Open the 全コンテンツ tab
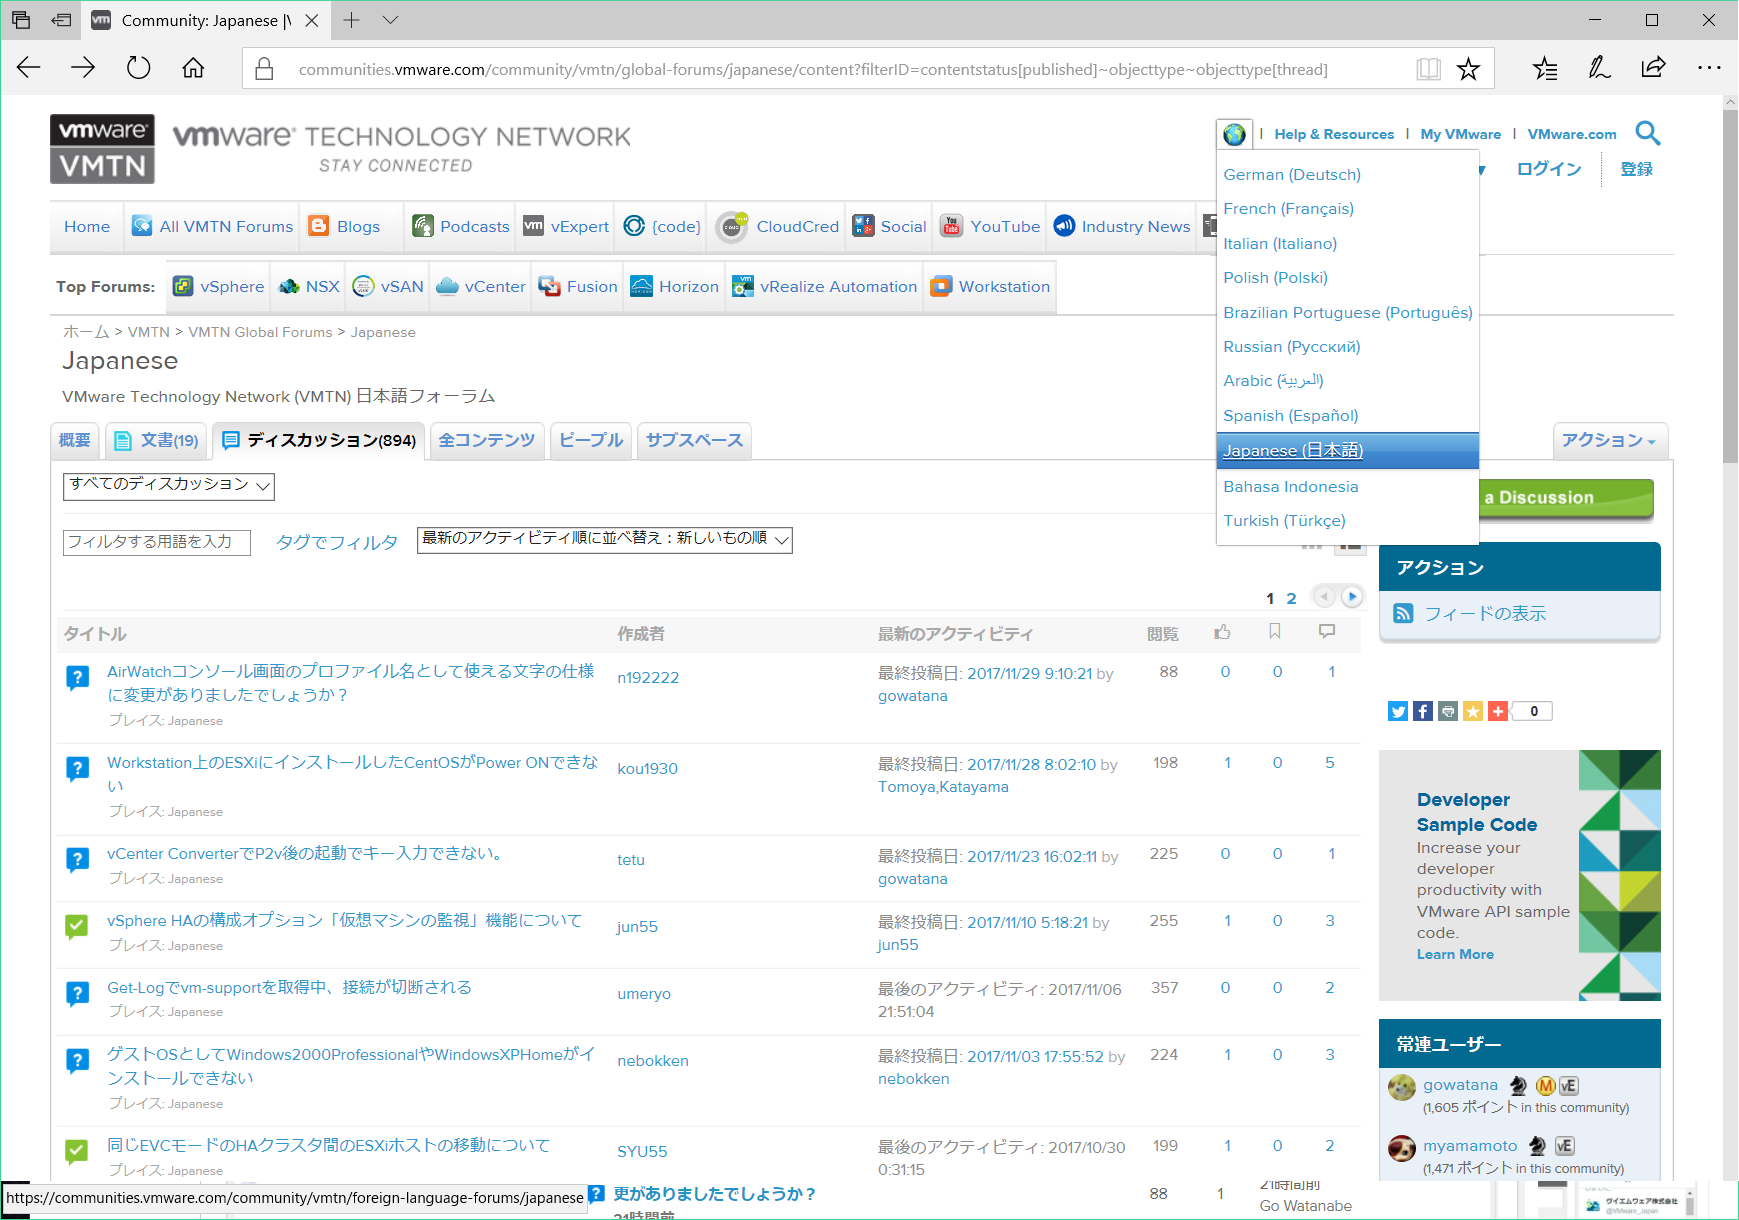This screenshot has height=1220, width=1739. click(487, 440)
